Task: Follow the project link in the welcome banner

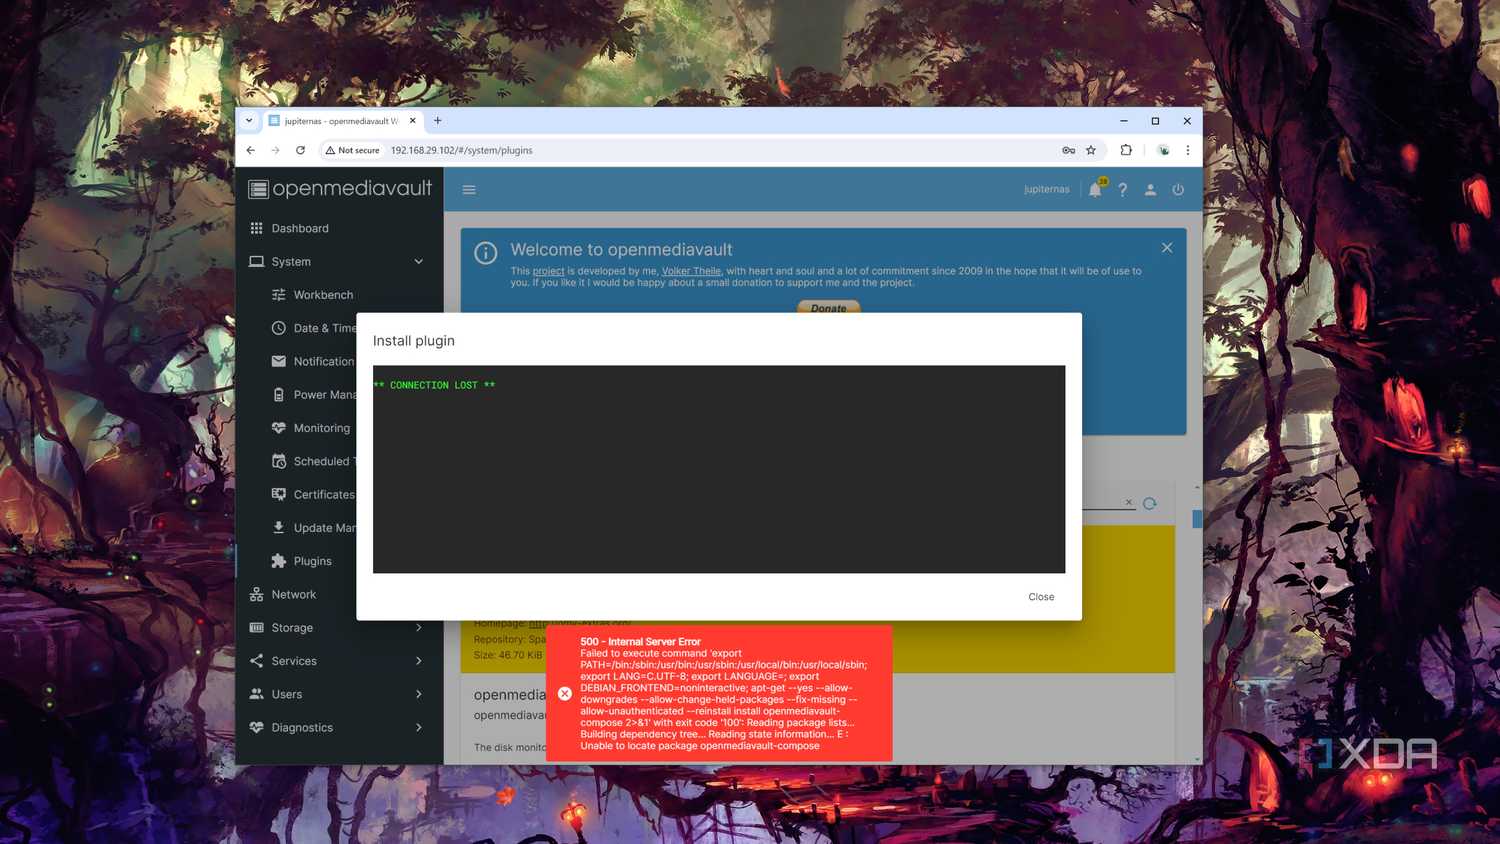Action: click(x=548, y=271)
